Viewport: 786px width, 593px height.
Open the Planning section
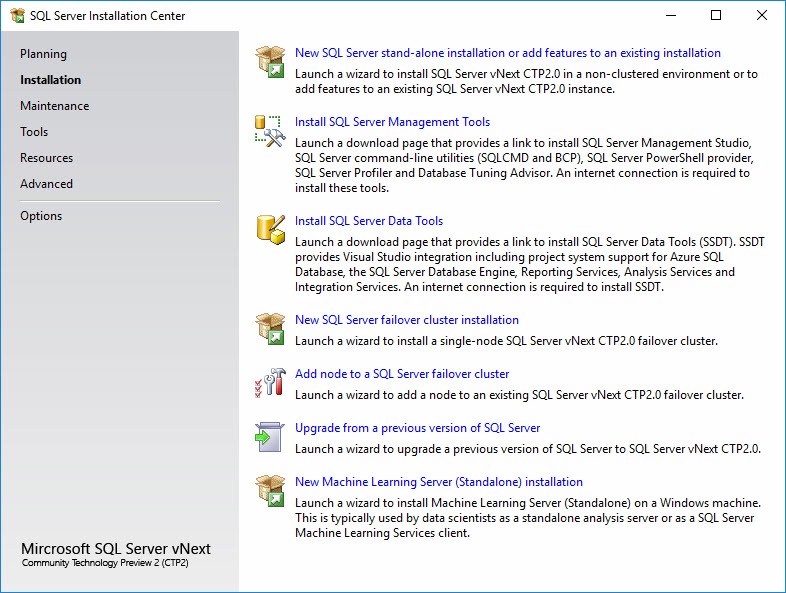tap(43, 54)
